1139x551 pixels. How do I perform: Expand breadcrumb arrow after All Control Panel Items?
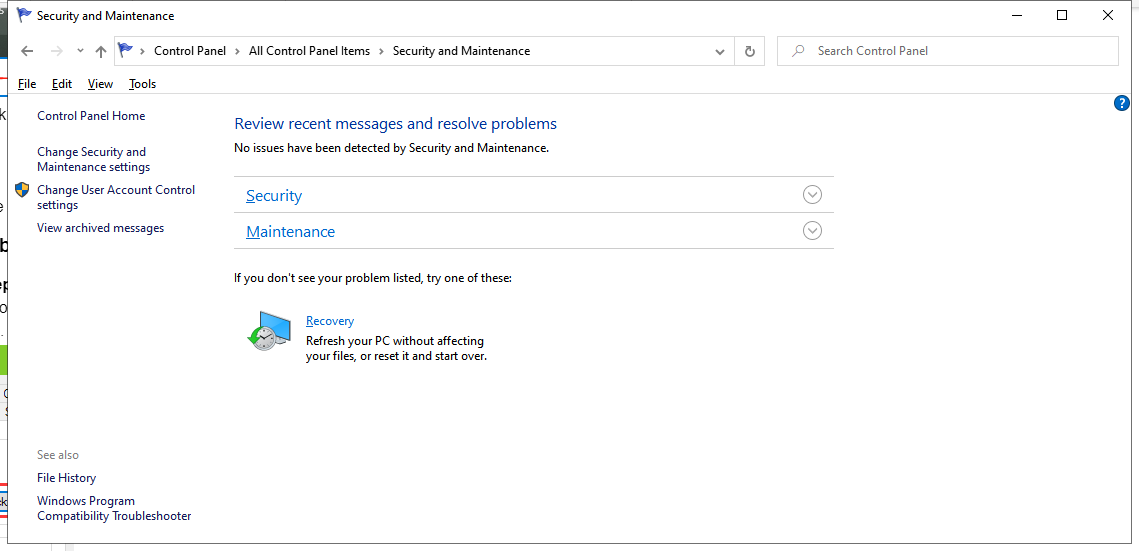tap(381, 51)
